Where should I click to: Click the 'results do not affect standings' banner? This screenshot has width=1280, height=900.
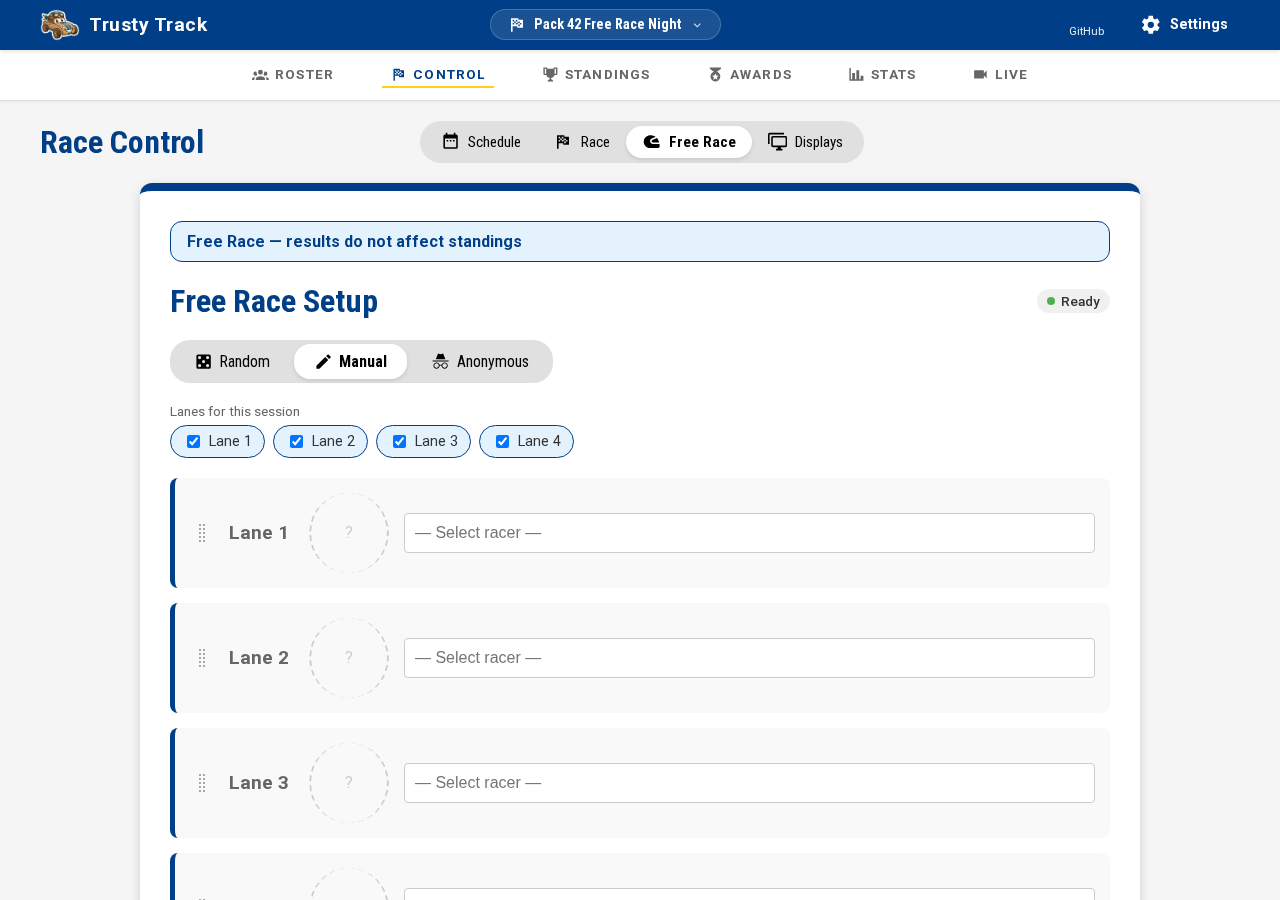coord(640,242)
